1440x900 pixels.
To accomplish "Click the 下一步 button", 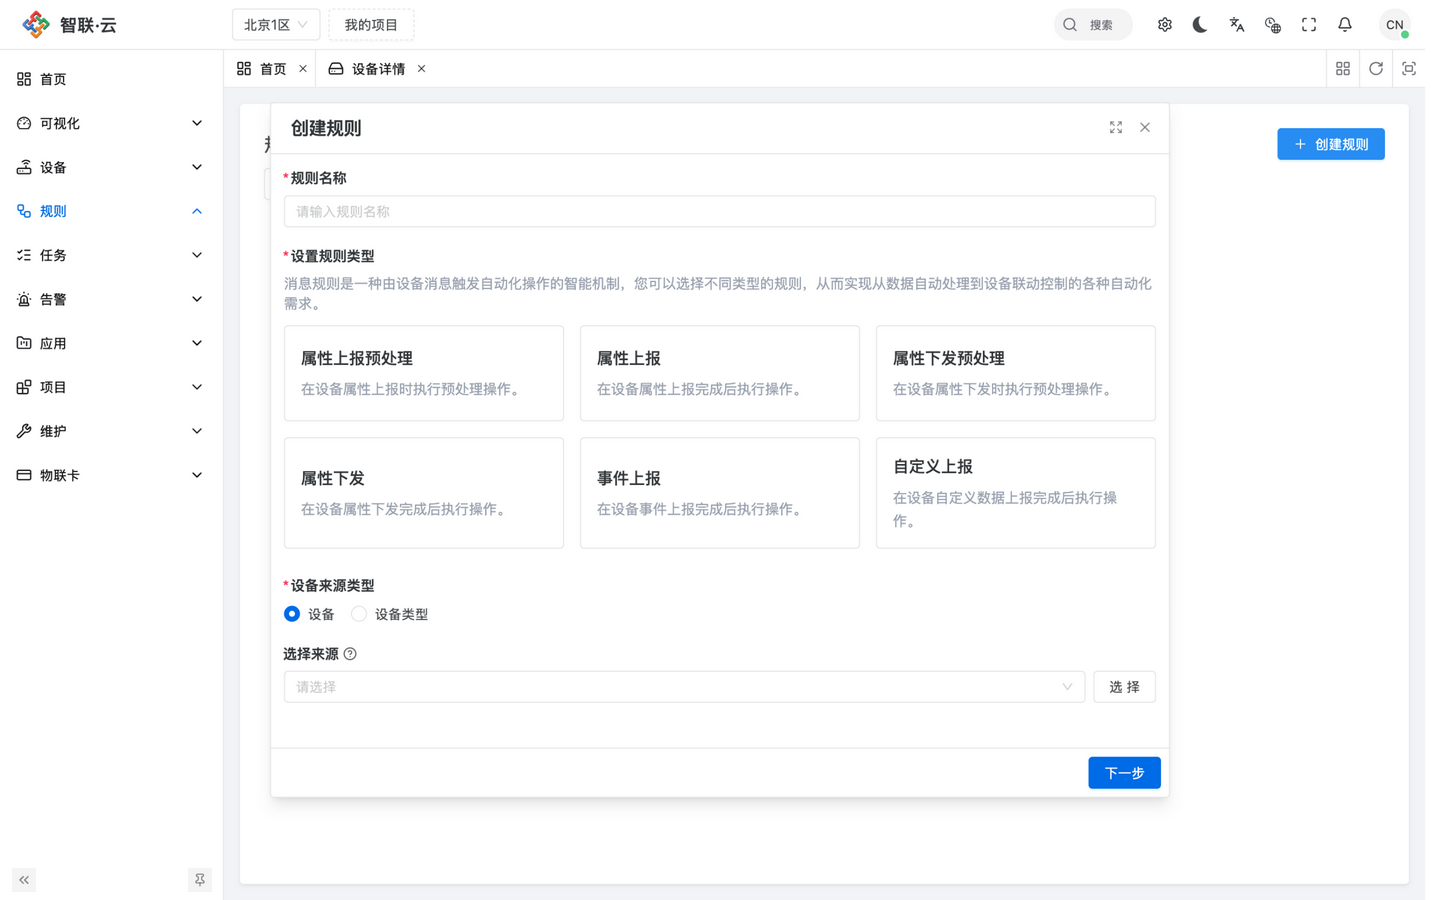I will [1124, 773].
